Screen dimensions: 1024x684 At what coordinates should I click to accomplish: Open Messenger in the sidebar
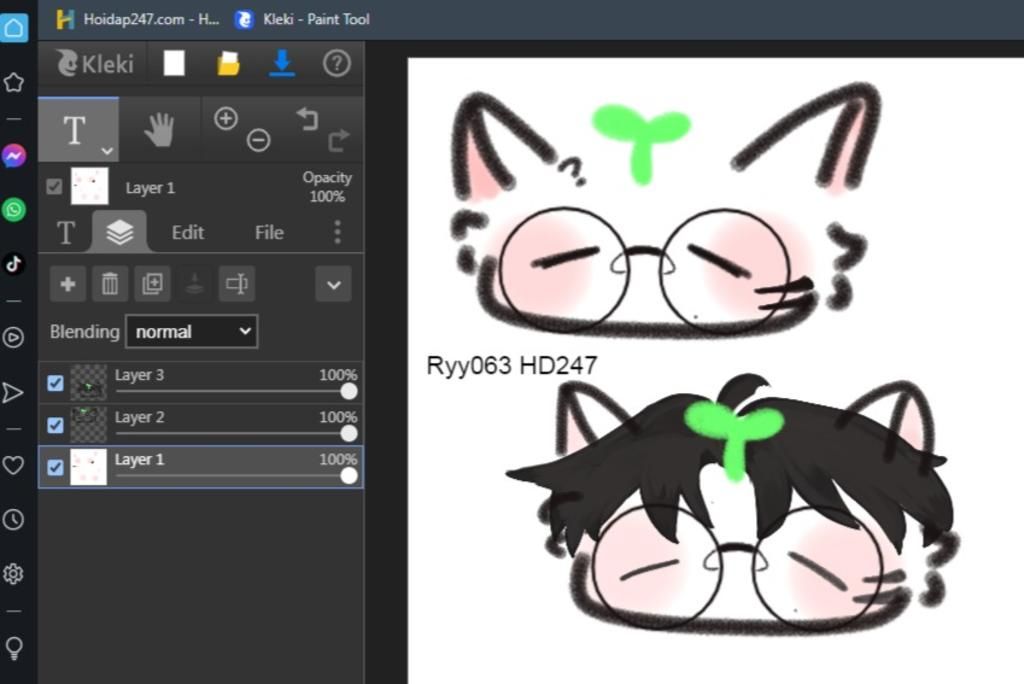coord(14,155)
